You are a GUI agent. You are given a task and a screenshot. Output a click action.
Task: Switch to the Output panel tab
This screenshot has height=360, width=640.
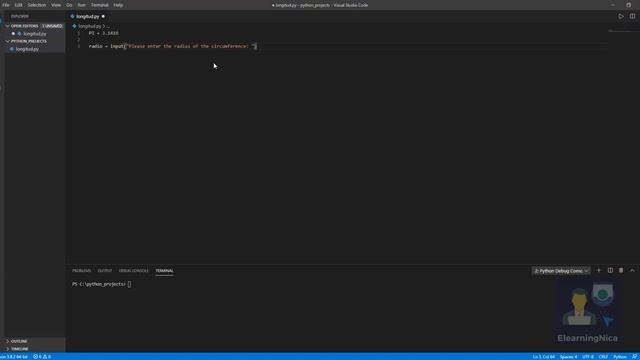[x=104, y=271]
